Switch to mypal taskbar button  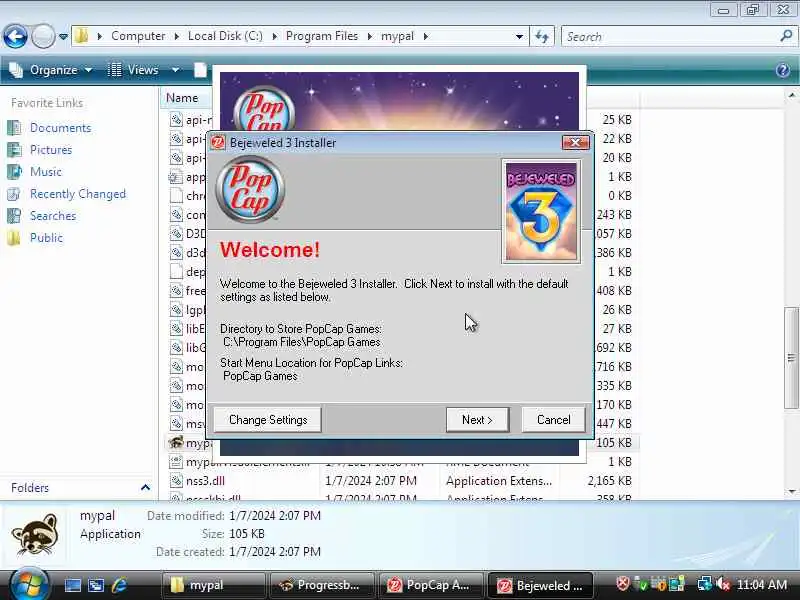pyautogui.click(x=214, y=585)
